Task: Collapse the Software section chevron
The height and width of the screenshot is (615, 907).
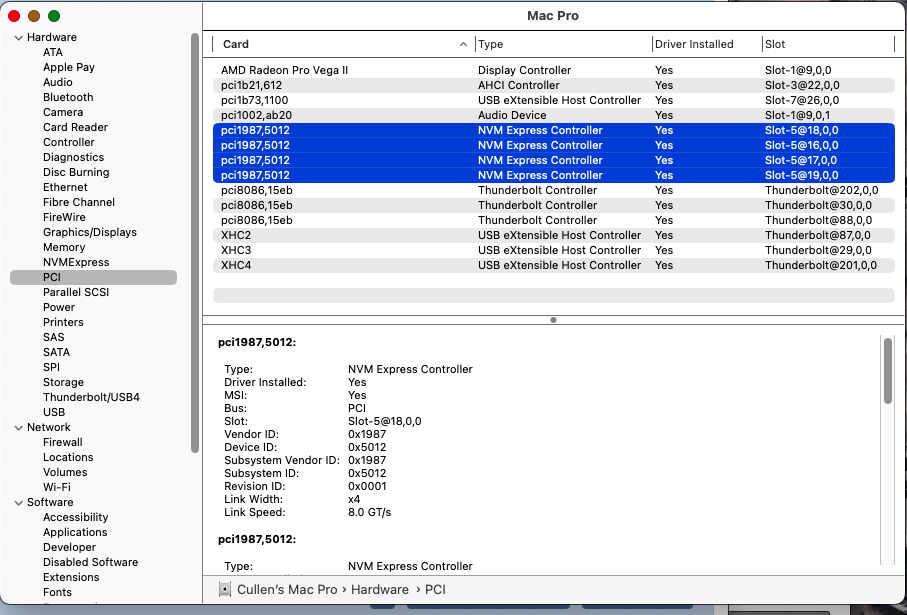Action: [x=19, y=503]
